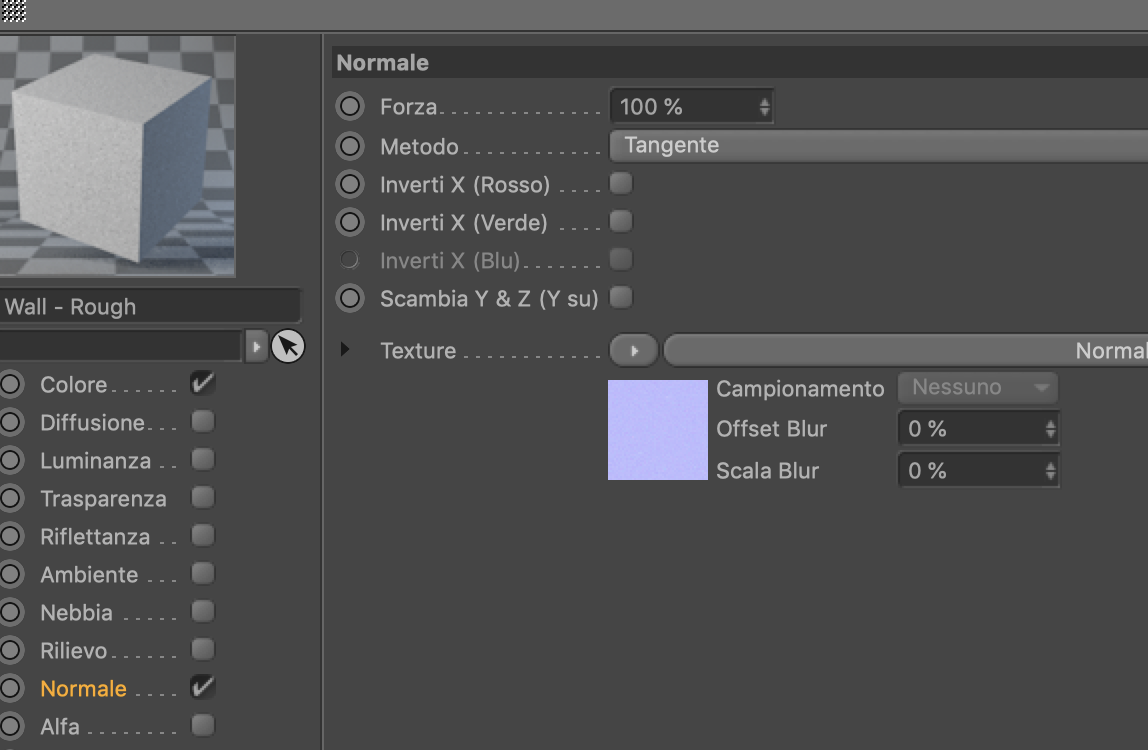Select the Normale channel in the list

click(83, 689)
